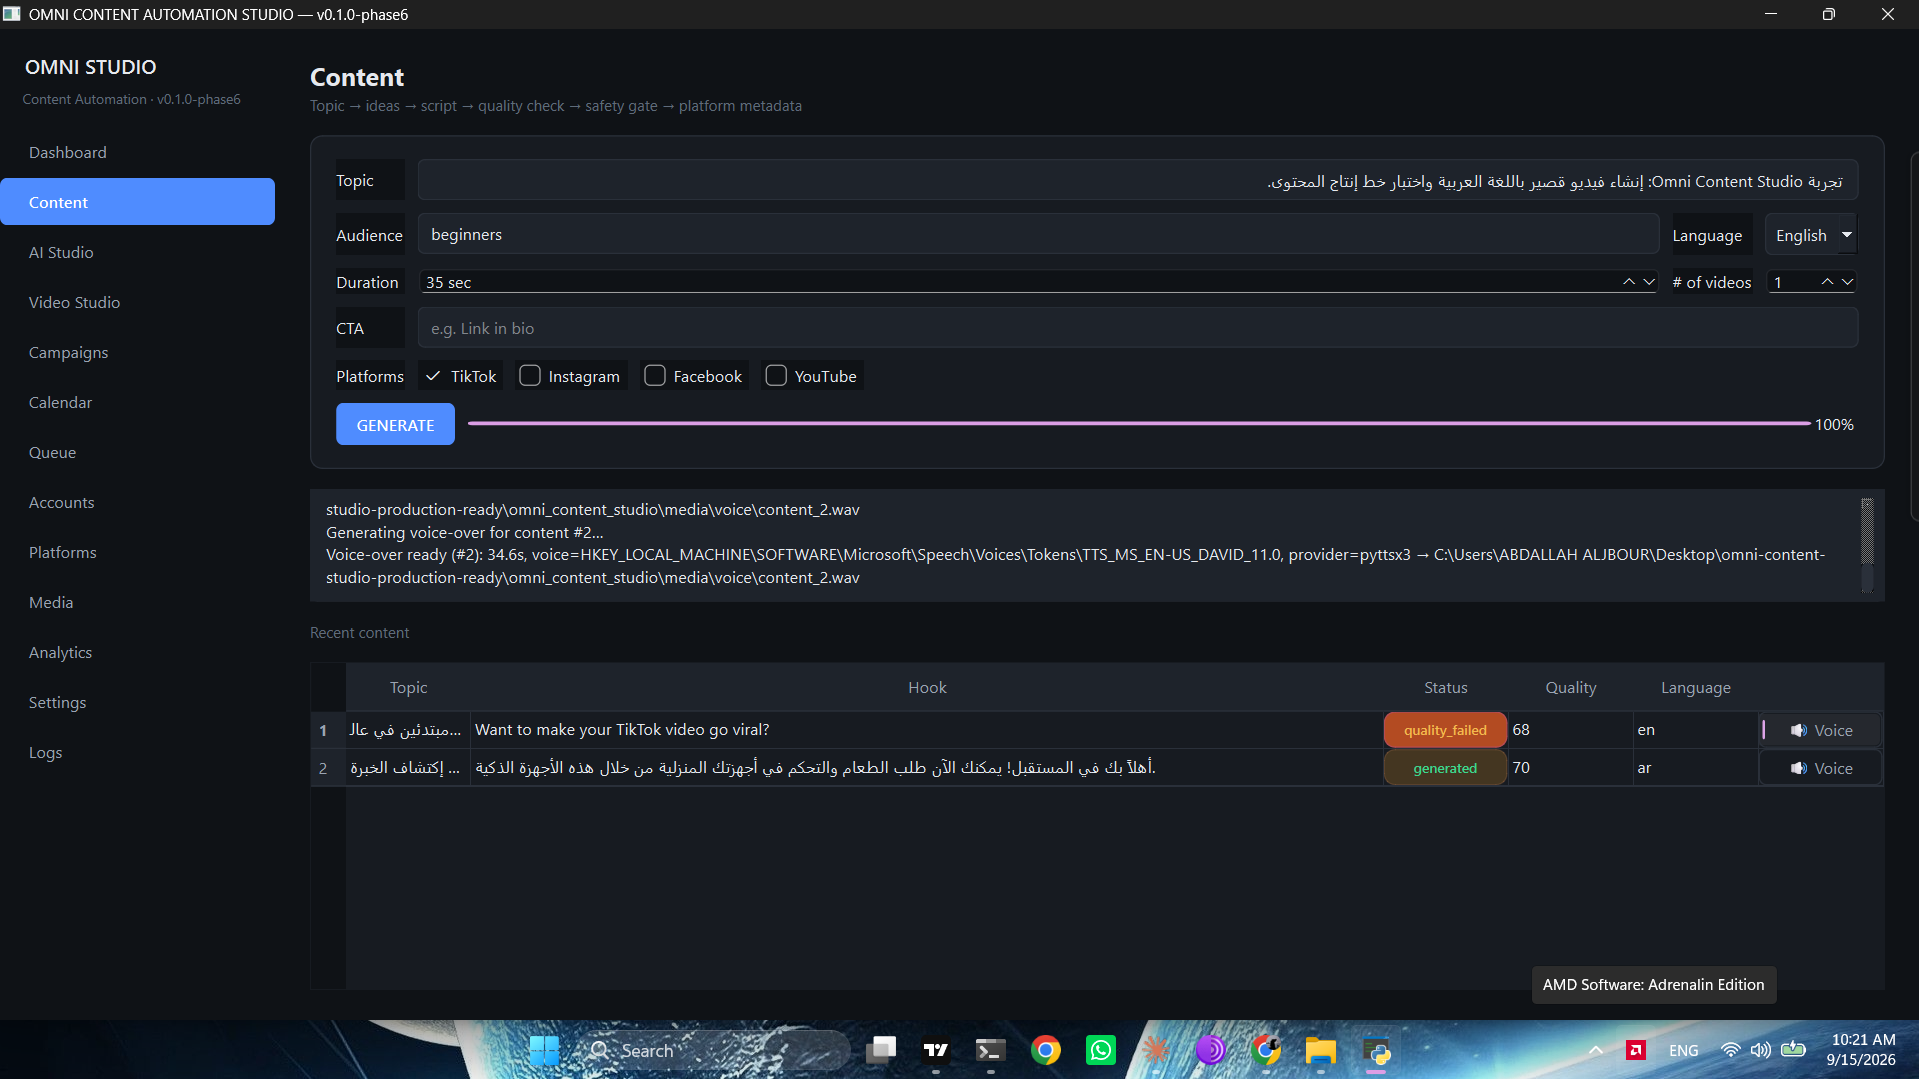Viewport: 1919px width, 1079px height.
Task: Open the Python app taskbar icon
Action: (1376, 1050)
